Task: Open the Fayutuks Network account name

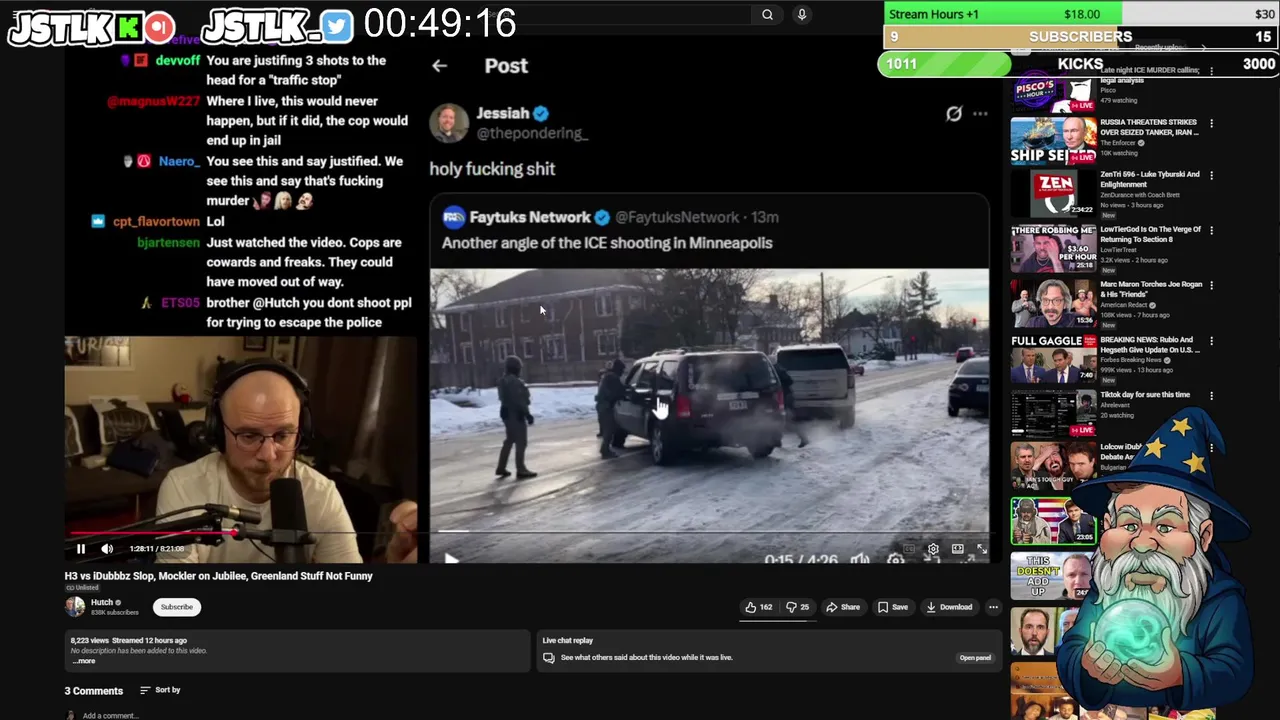Action: coord(530,217)
